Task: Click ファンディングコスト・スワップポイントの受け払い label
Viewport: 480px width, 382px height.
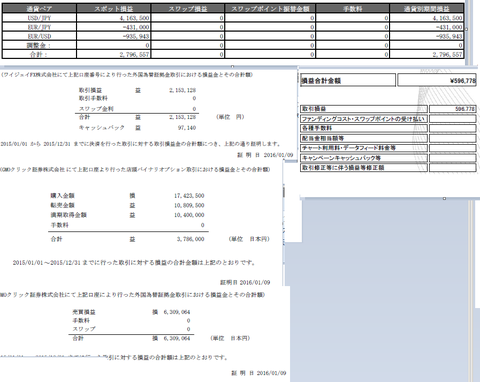Action: [364, 119]
